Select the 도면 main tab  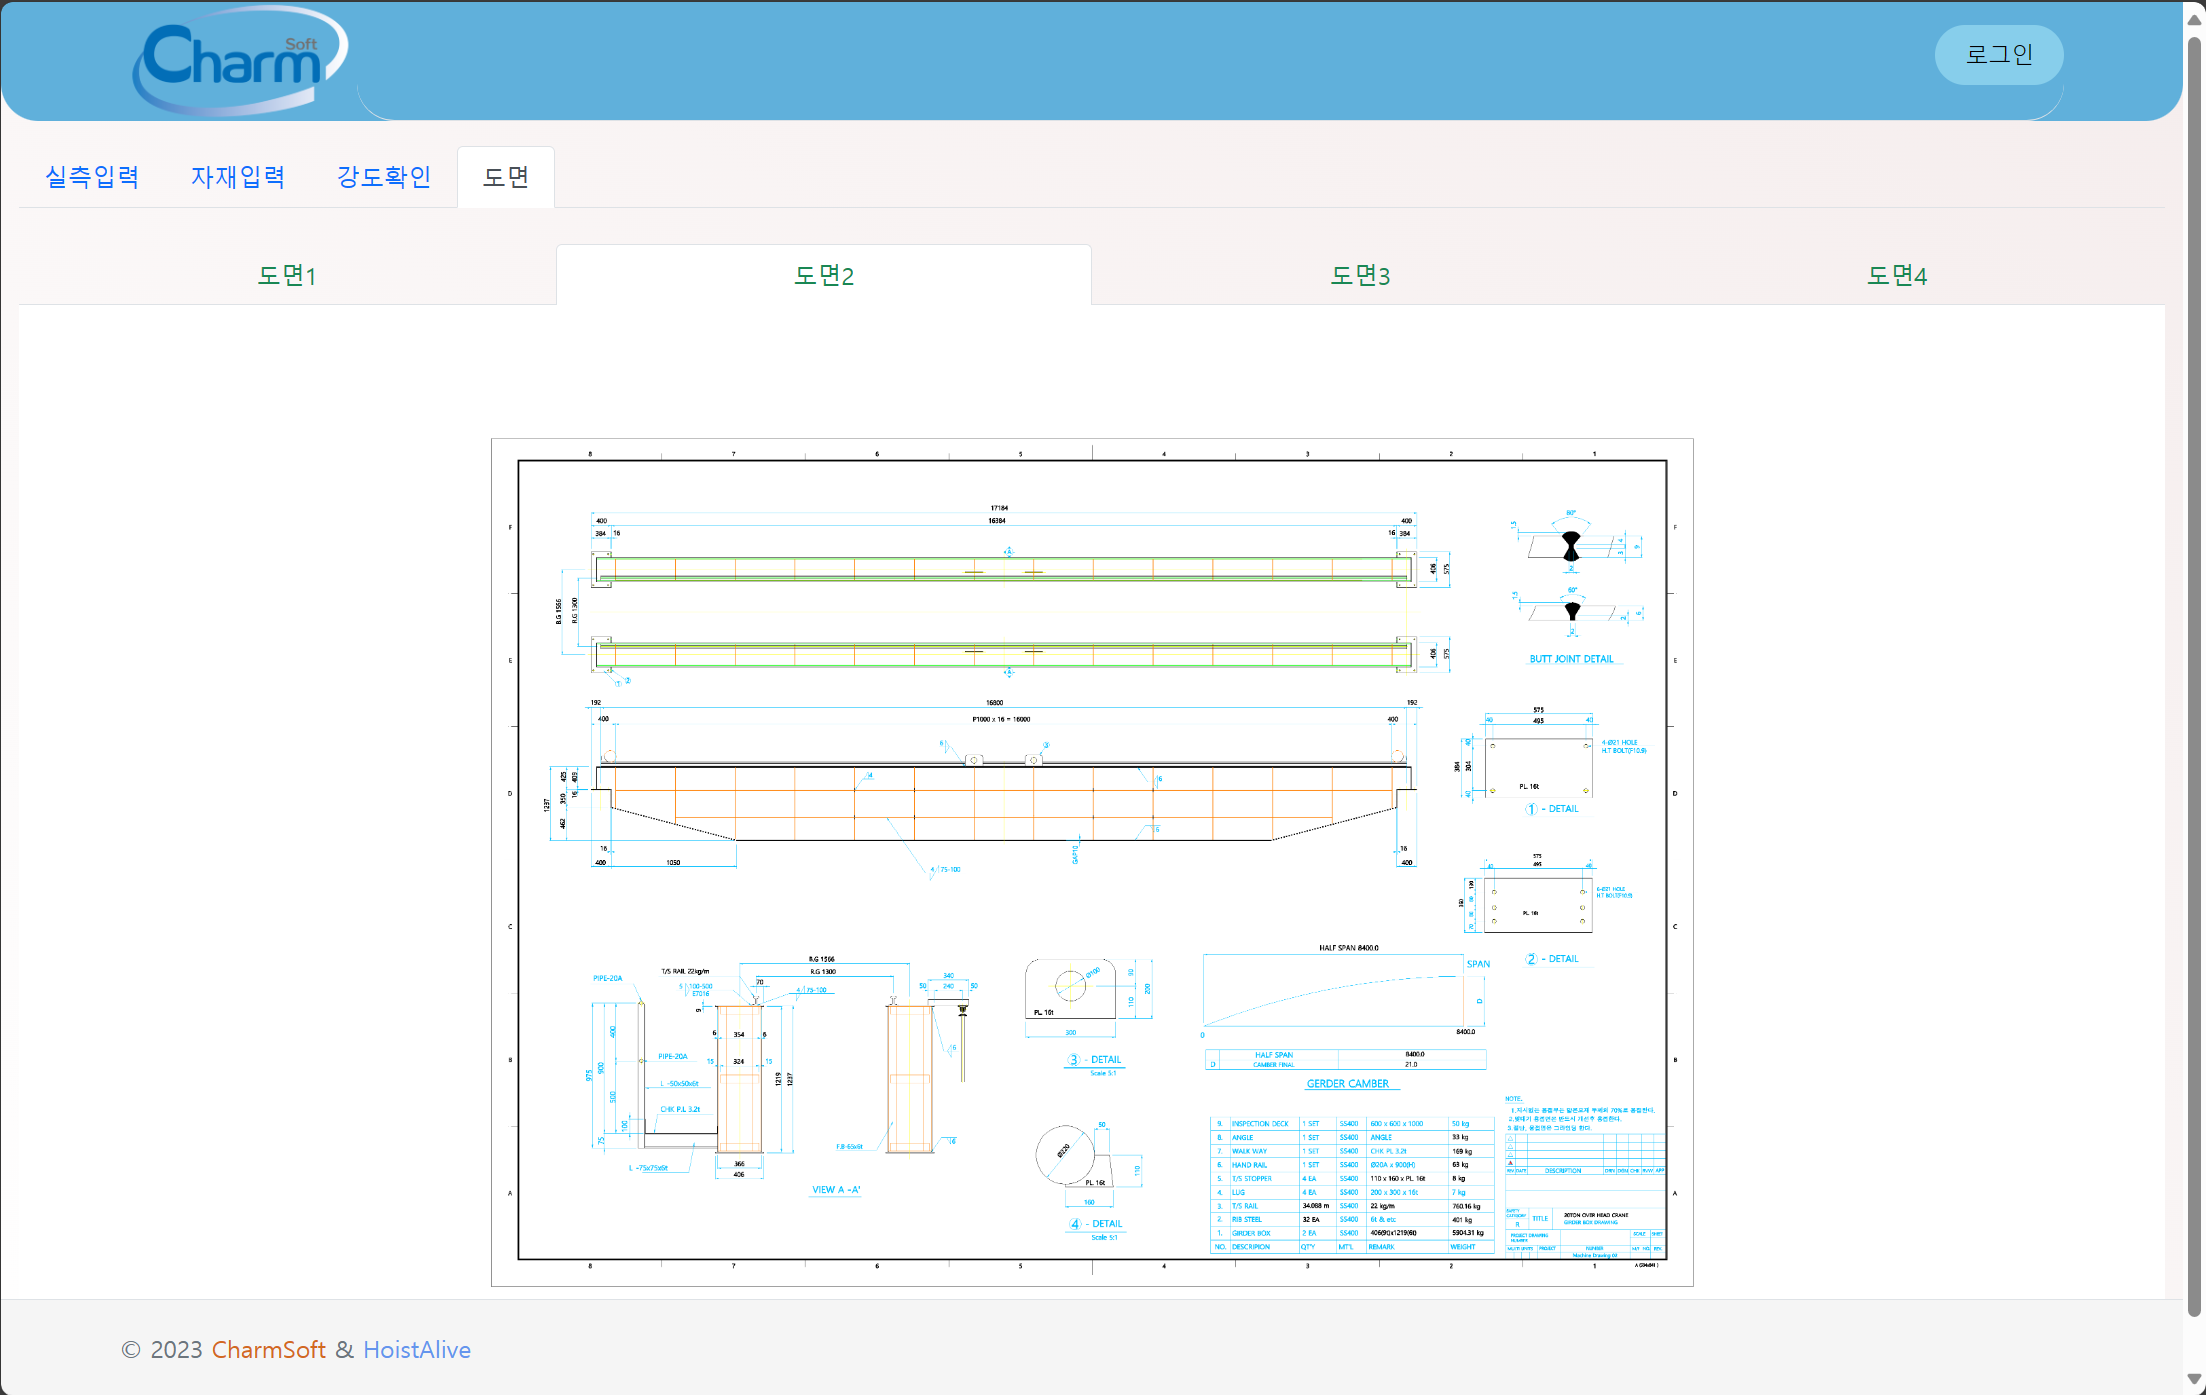(x=506, y=177)
